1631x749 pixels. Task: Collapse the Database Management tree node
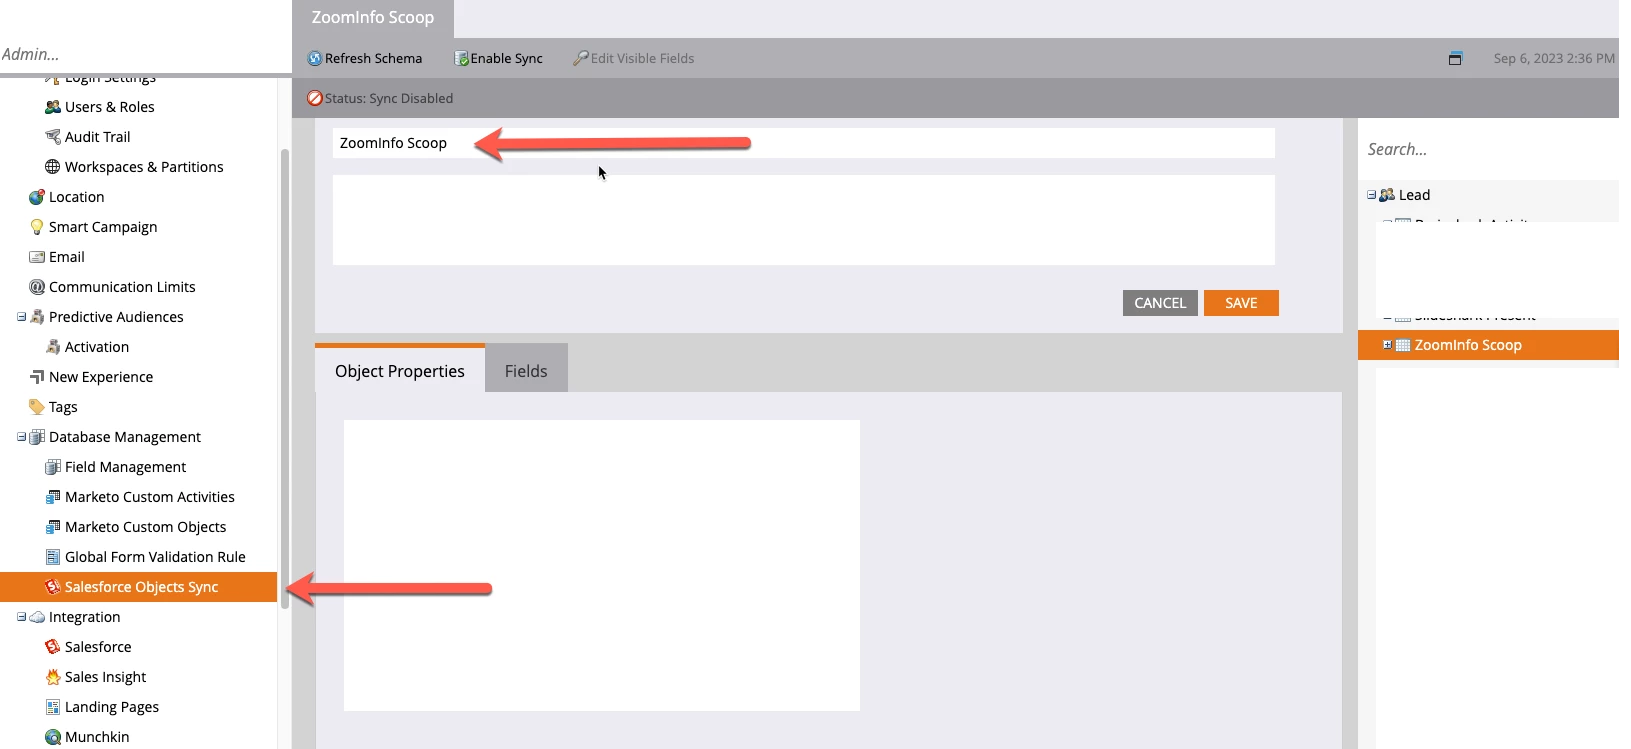pyautogui.click(x=22, y=437)
